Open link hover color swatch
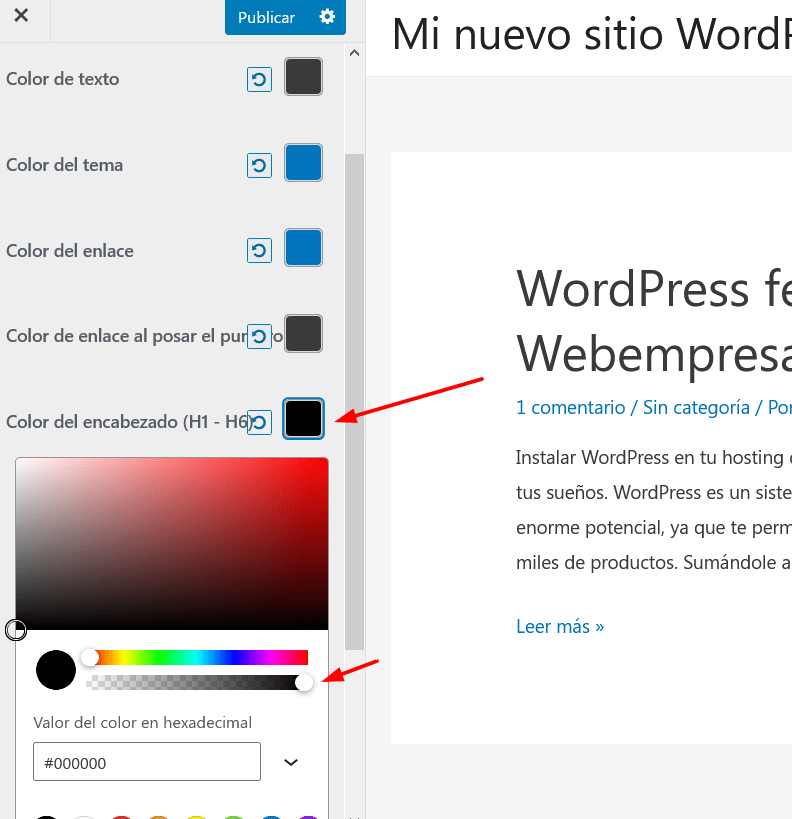 click(x=304, y=334)
